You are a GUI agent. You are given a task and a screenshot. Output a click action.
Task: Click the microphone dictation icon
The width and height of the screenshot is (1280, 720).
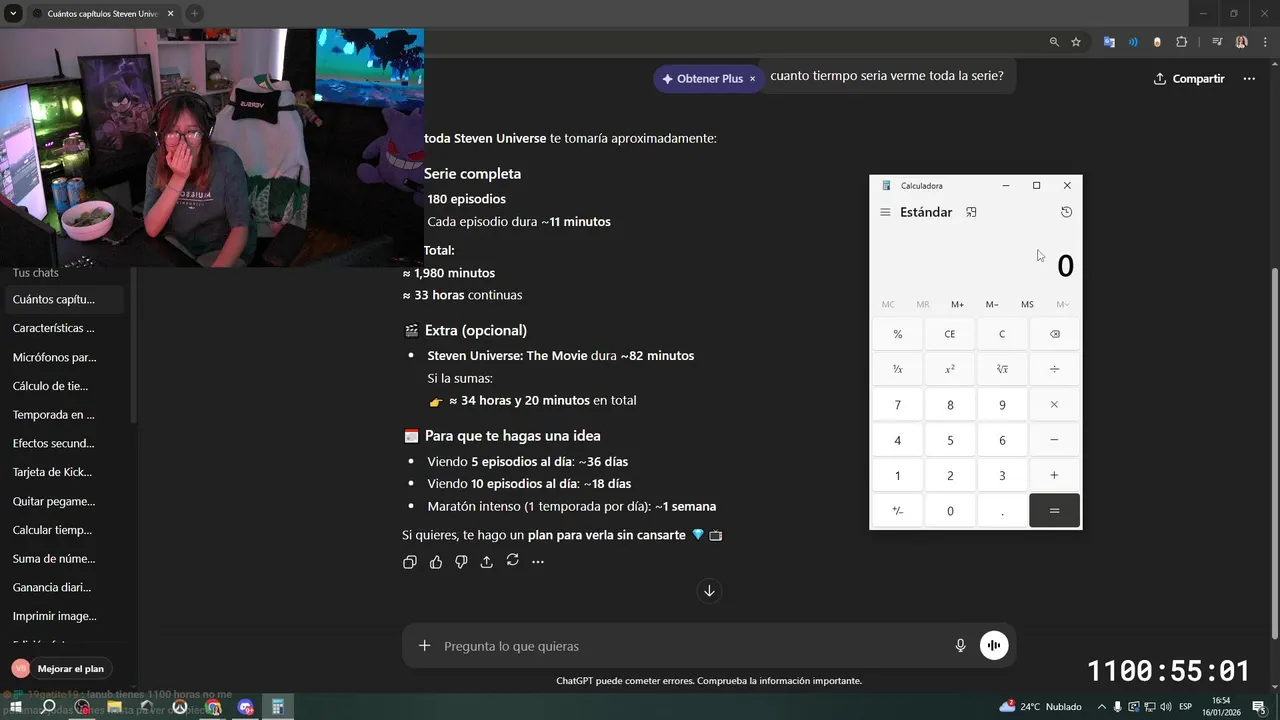coord(960,646)
